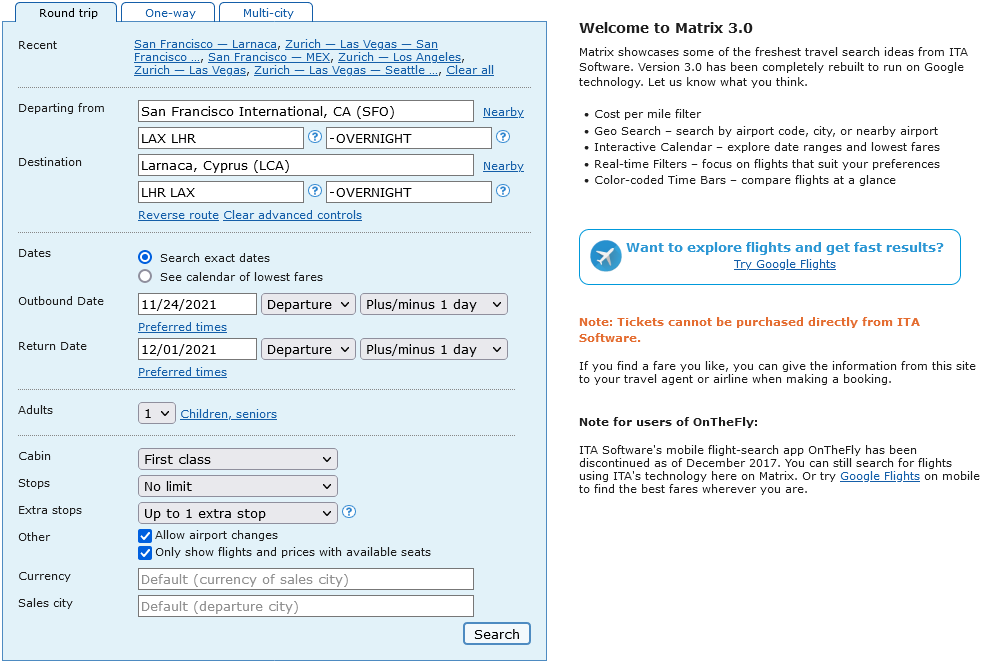Switch to the One-way tab
The height and width of the screenshot is (663, 984).
169,13
